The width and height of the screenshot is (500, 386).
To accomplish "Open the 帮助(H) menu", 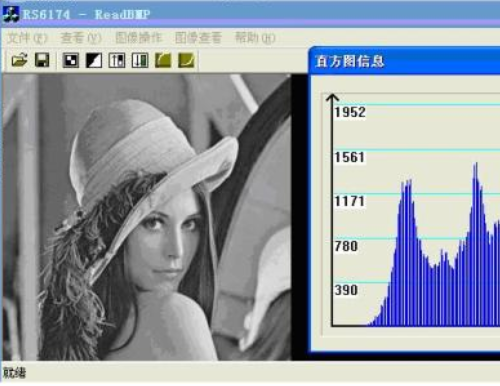I will 255,38.
